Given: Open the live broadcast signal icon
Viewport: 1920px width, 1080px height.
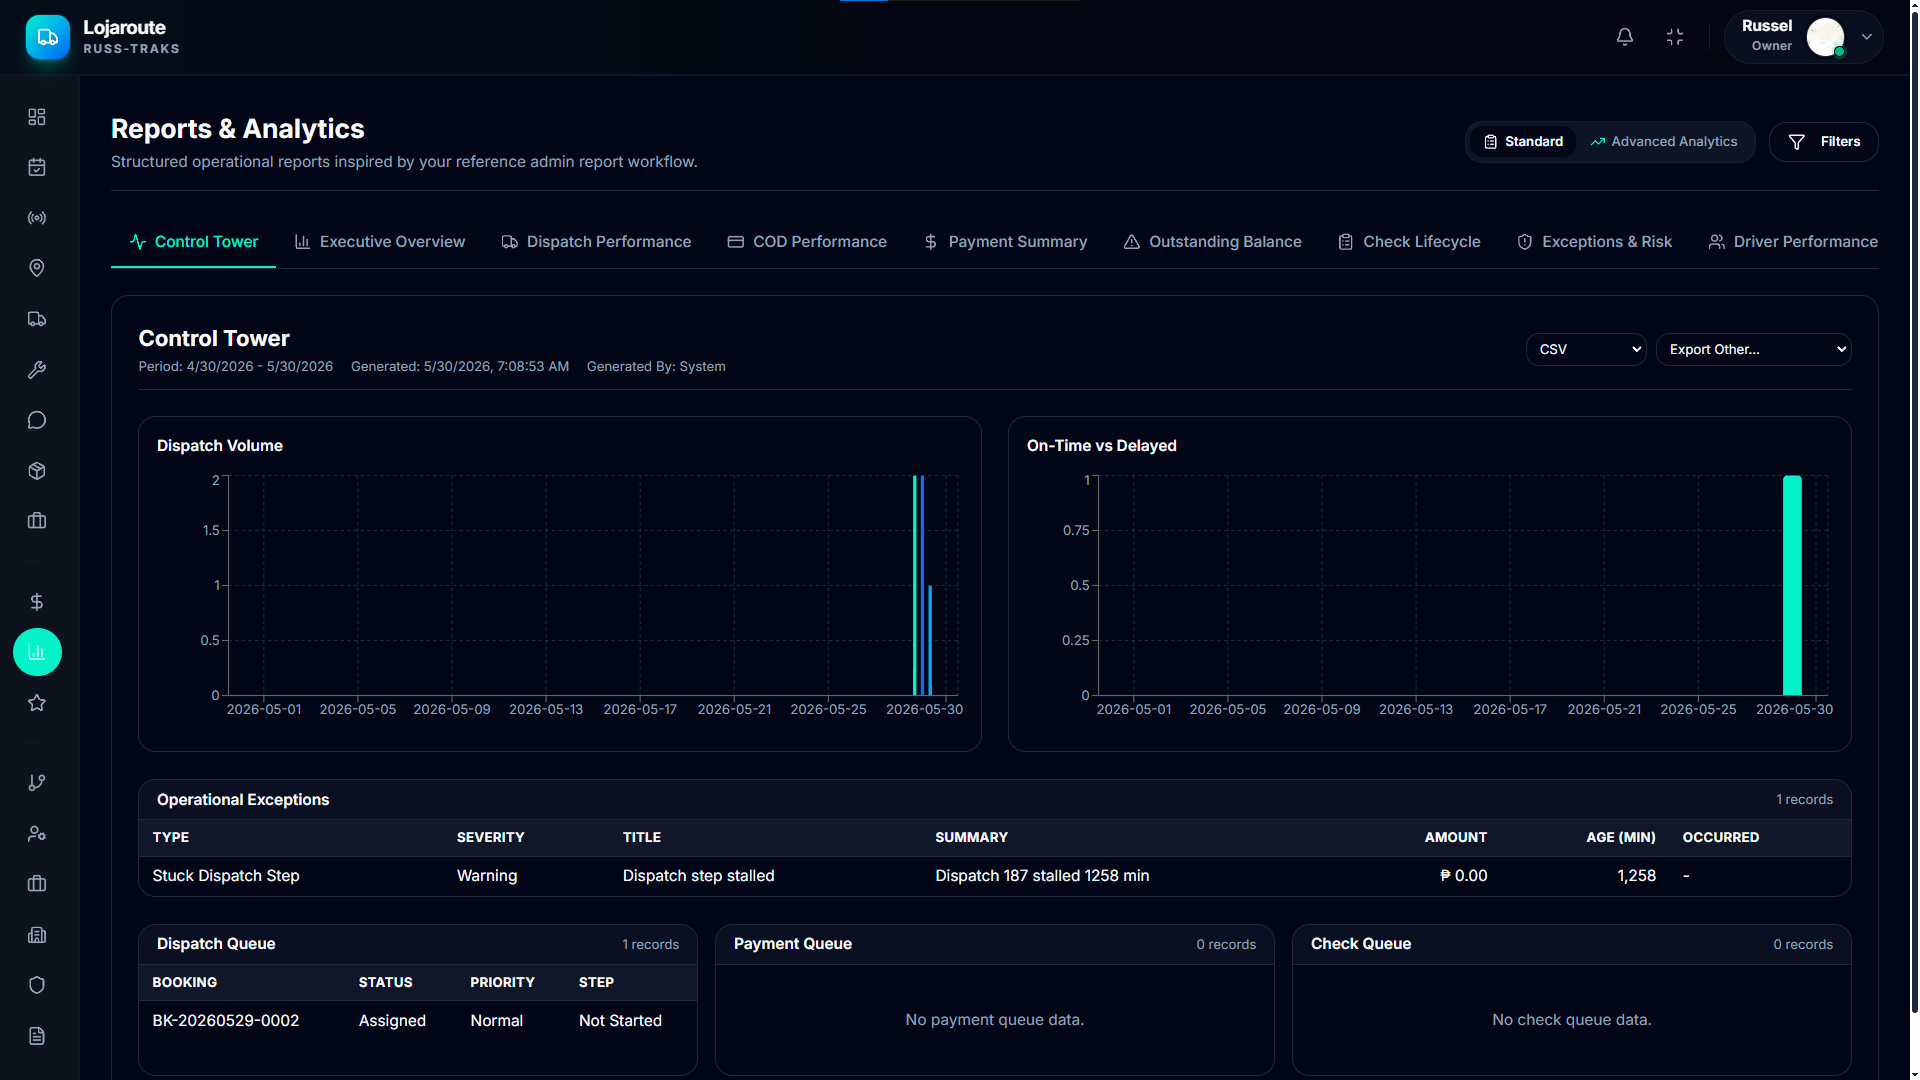Looking at the screenshot, I should pyautogui.click(x=37, y=218).
